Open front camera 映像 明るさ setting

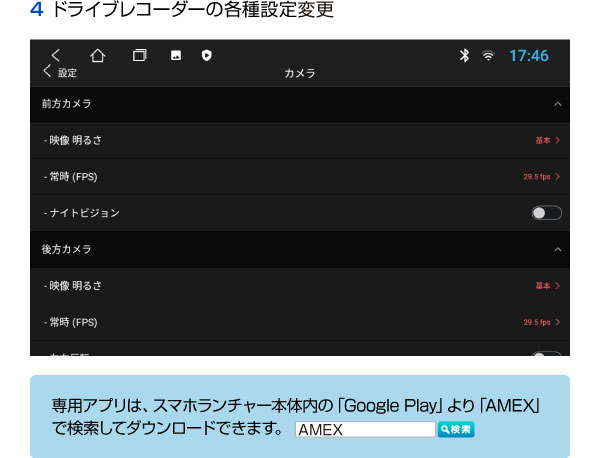(300, 140)
